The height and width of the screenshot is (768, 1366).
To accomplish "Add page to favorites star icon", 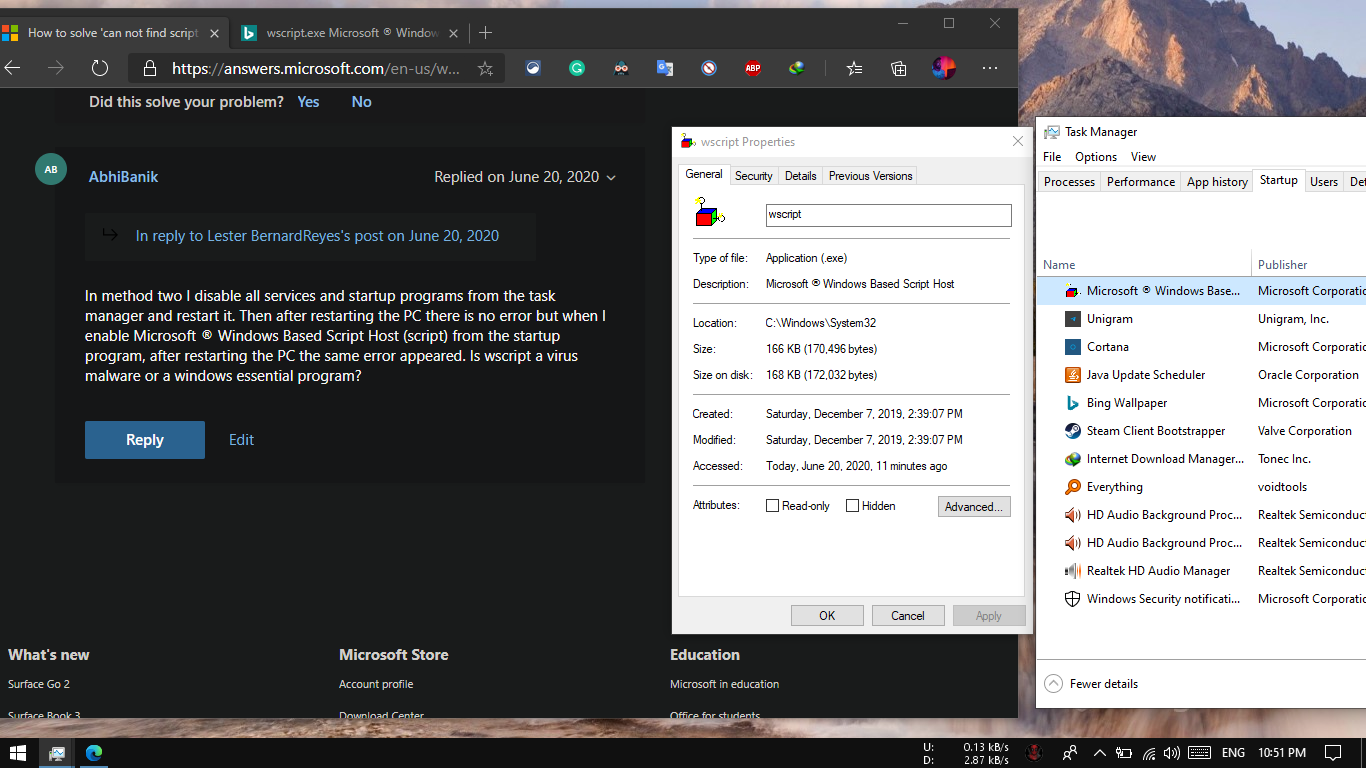I will tap(485, 68).
